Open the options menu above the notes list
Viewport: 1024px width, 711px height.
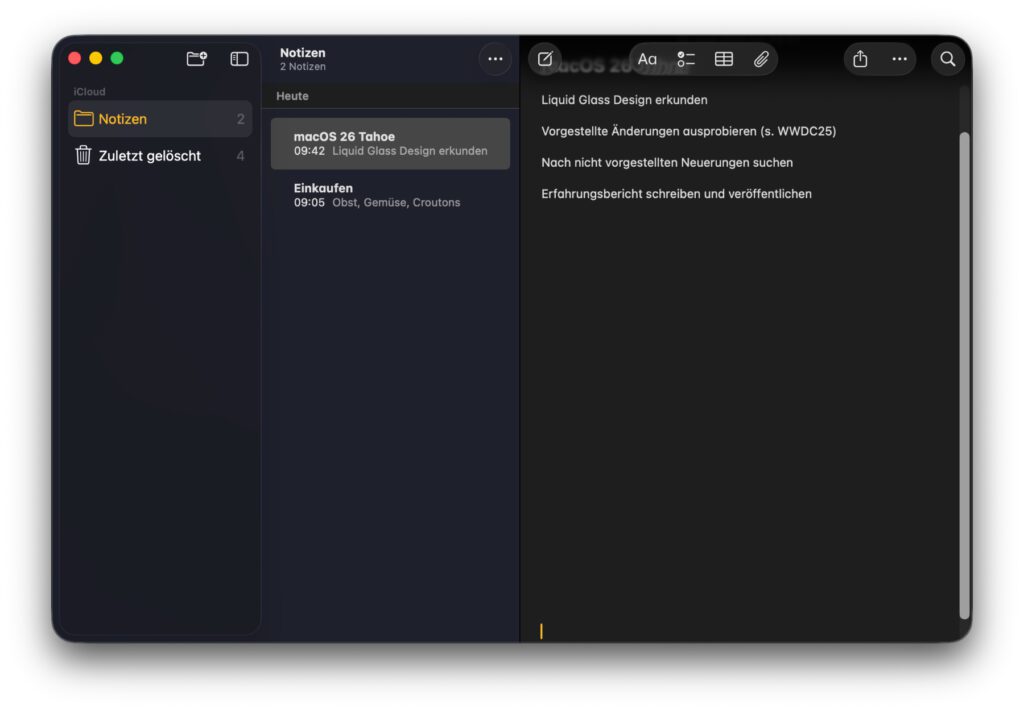point(495,59)
